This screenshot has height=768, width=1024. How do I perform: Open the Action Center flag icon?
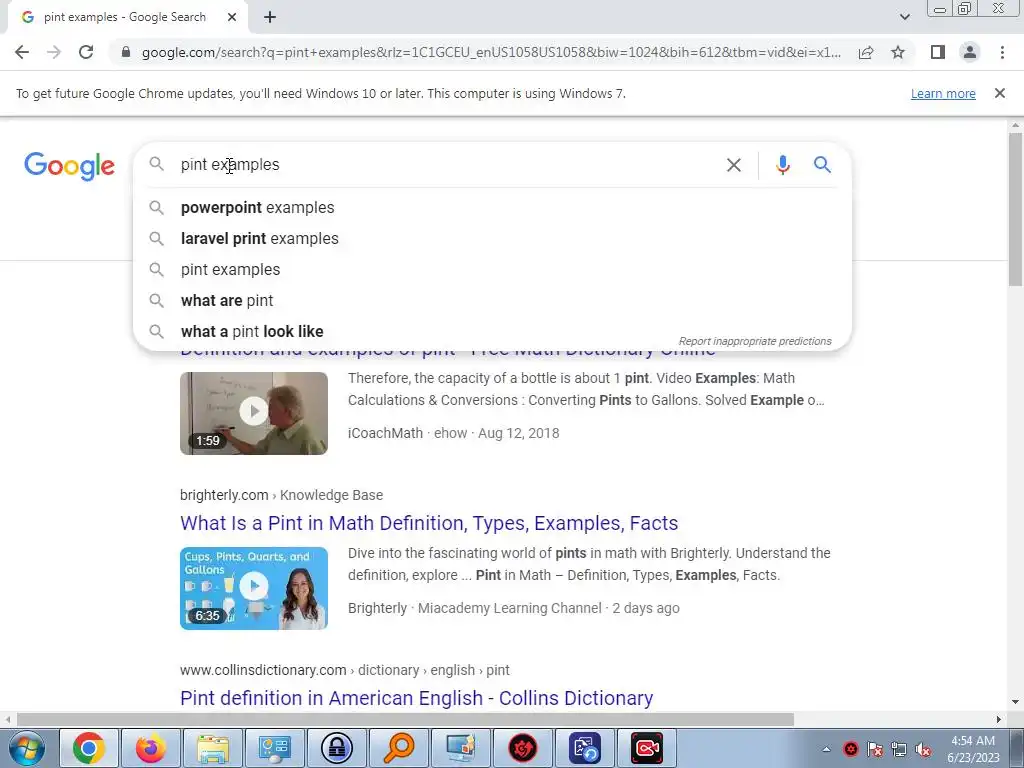[x=874, y=749]
